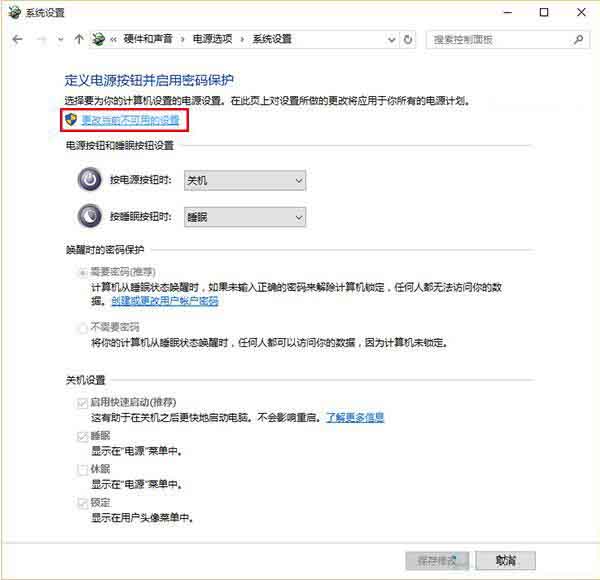Click the 搜索控制面板 search field

pyautogui.click(x=498, y=39)
